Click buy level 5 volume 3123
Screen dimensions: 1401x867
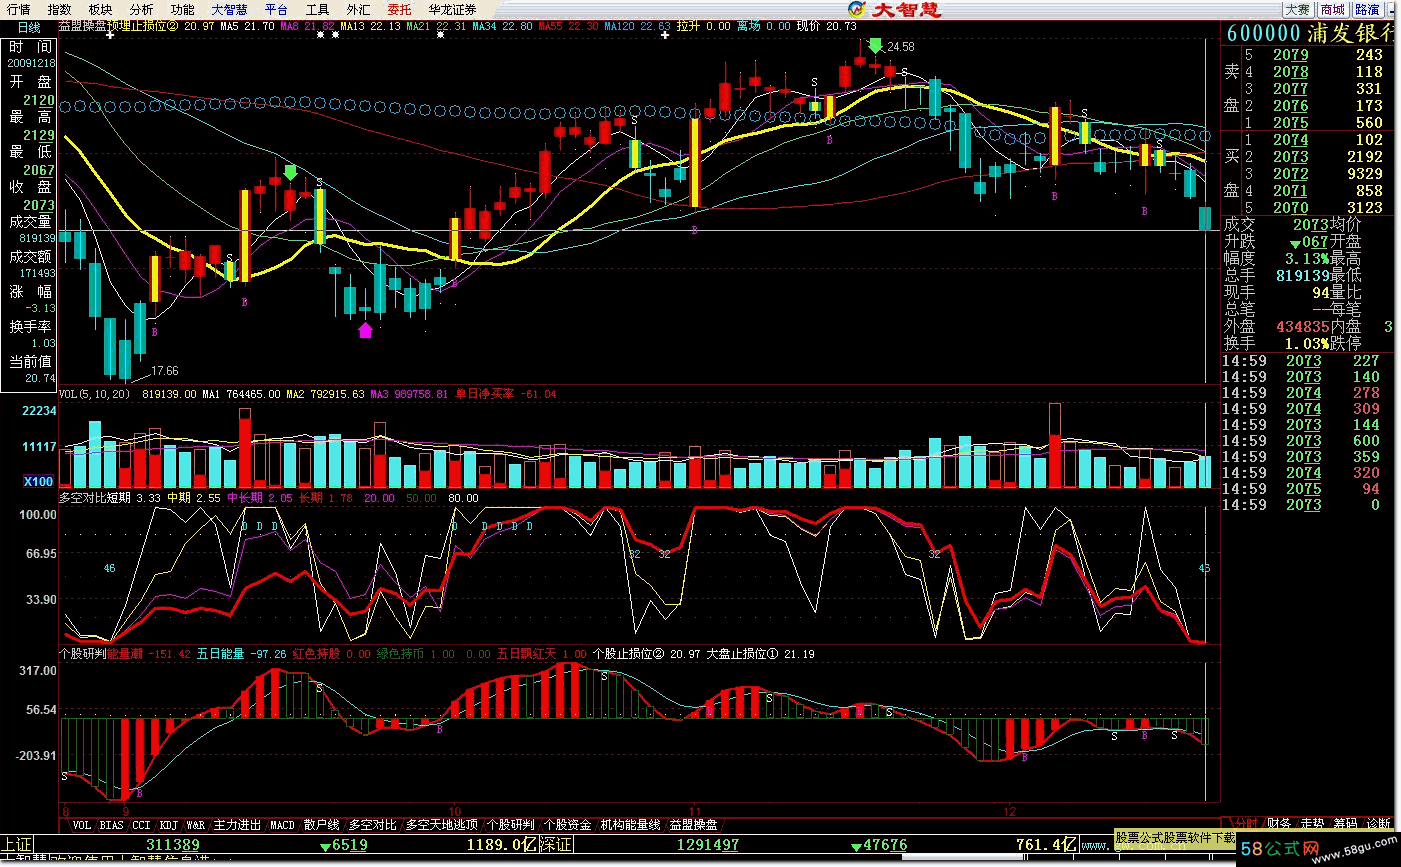1364,208
